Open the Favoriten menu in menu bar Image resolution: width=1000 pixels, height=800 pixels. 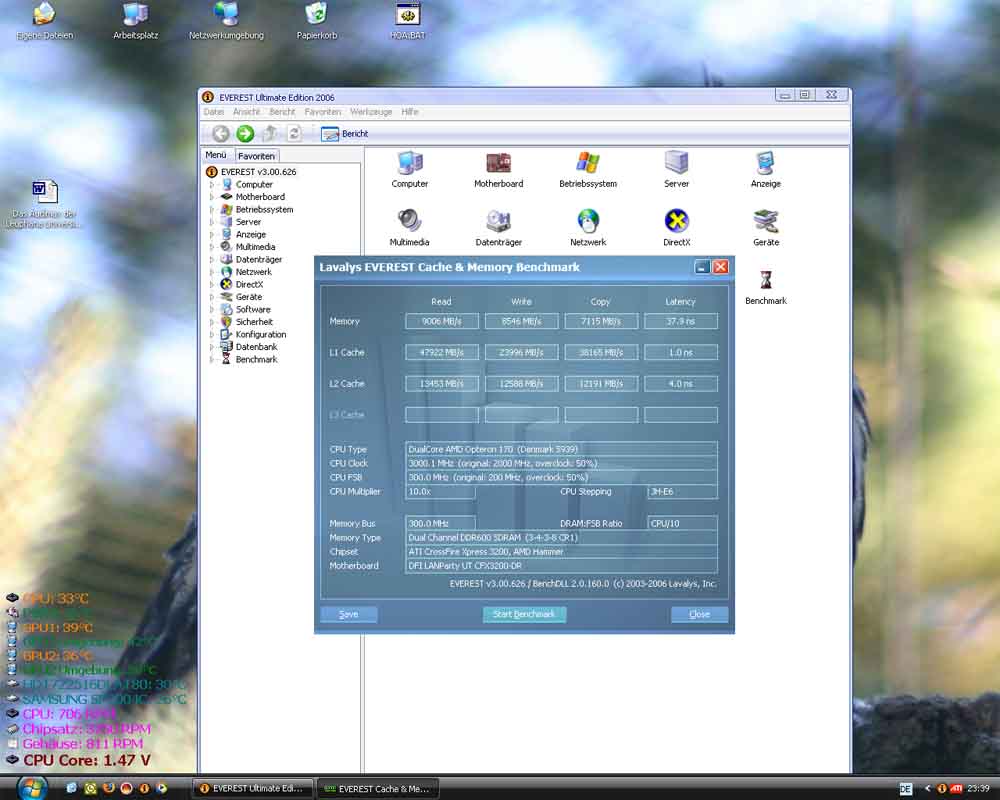323,112
